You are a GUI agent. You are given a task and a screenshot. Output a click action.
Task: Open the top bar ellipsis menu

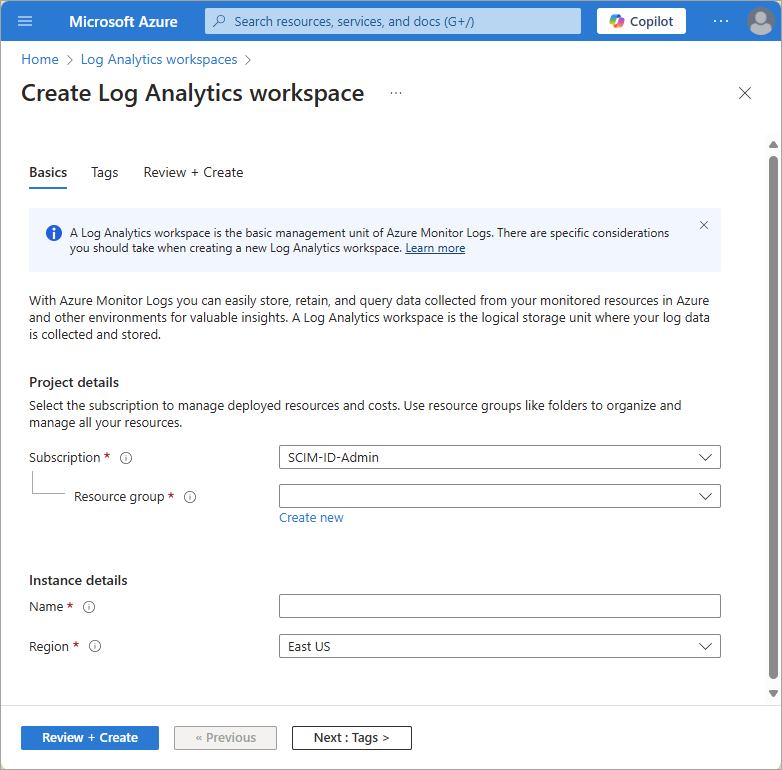click(x=721, y=21)
